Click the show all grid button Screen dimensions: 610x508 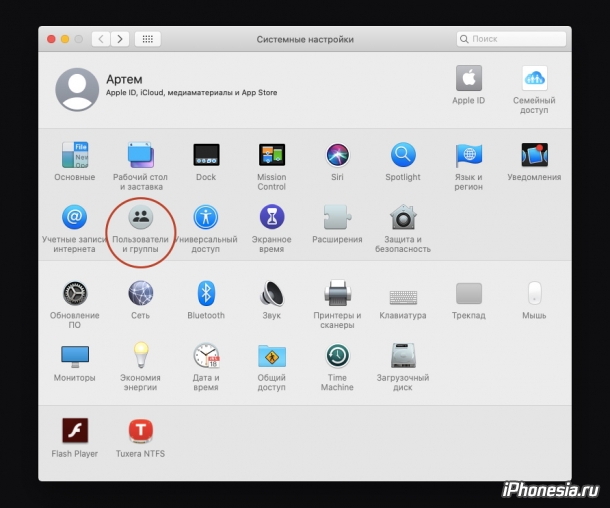(147, 39)
